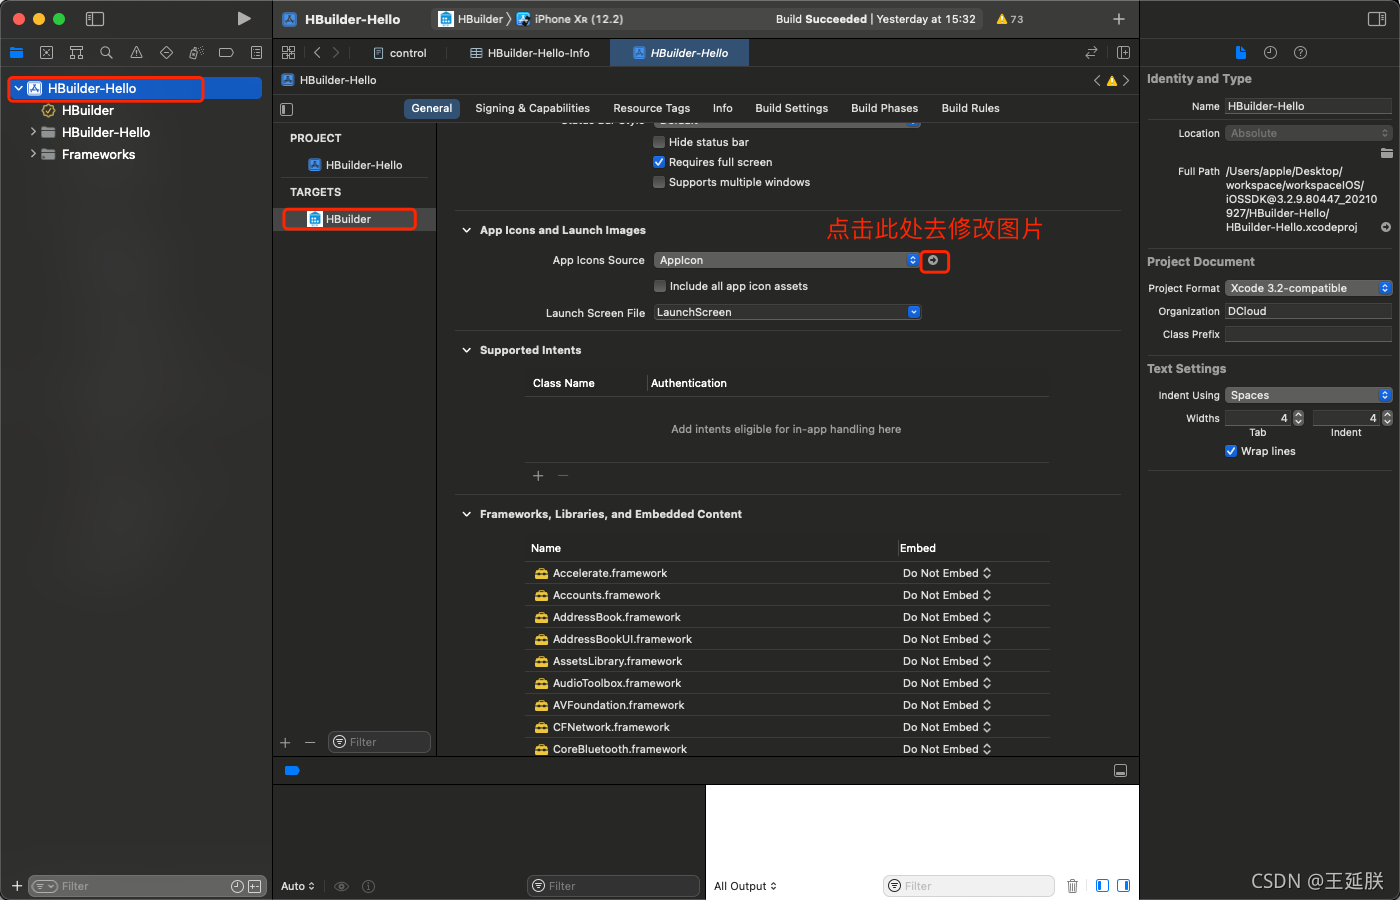Switch to the HBuilder-Hello-Info editor tab
The width and height of the screenshot is (1400, 900).
529,53
